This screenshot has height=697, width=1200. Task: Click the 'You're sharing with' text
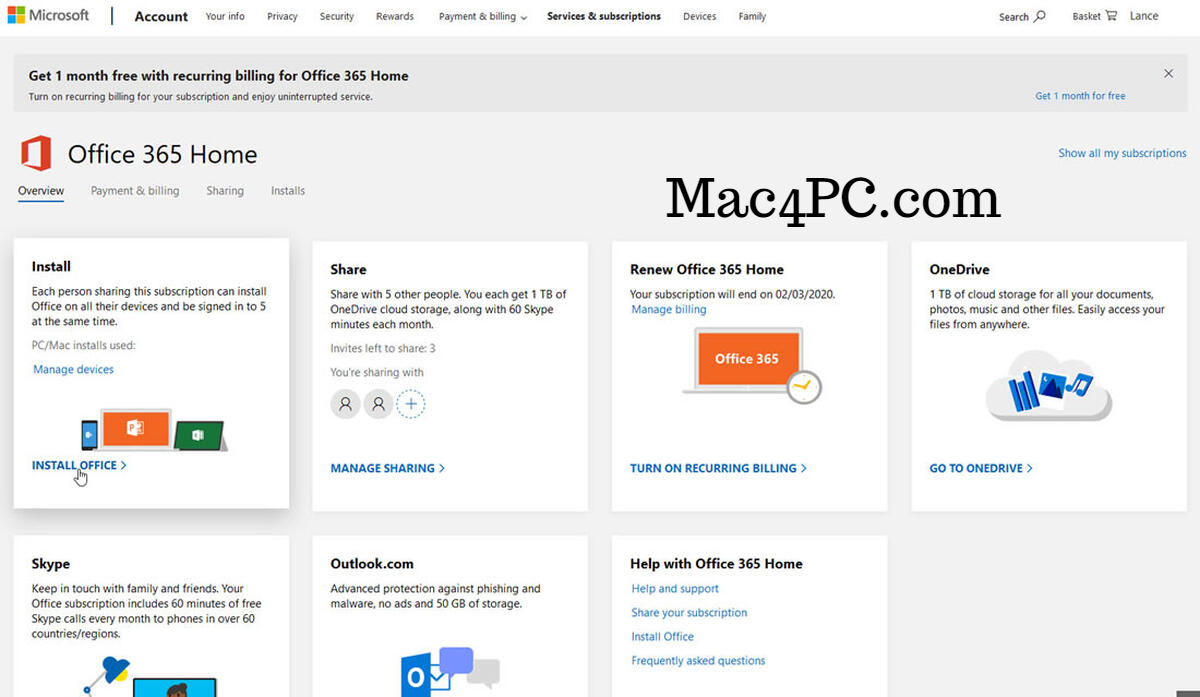coord(377,373)
